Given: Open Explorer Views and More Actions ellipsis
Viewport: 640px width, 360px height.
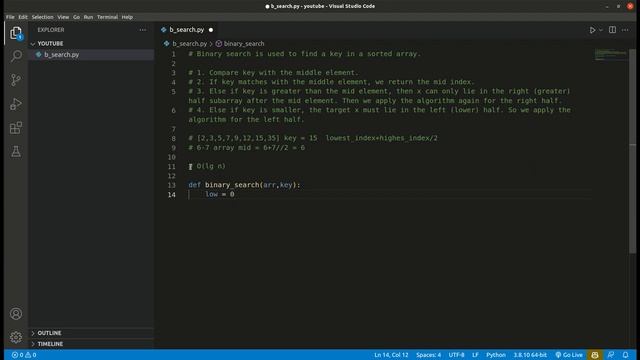Looking at the screenshot, I should pyautogui.click(x=142, y=30).
